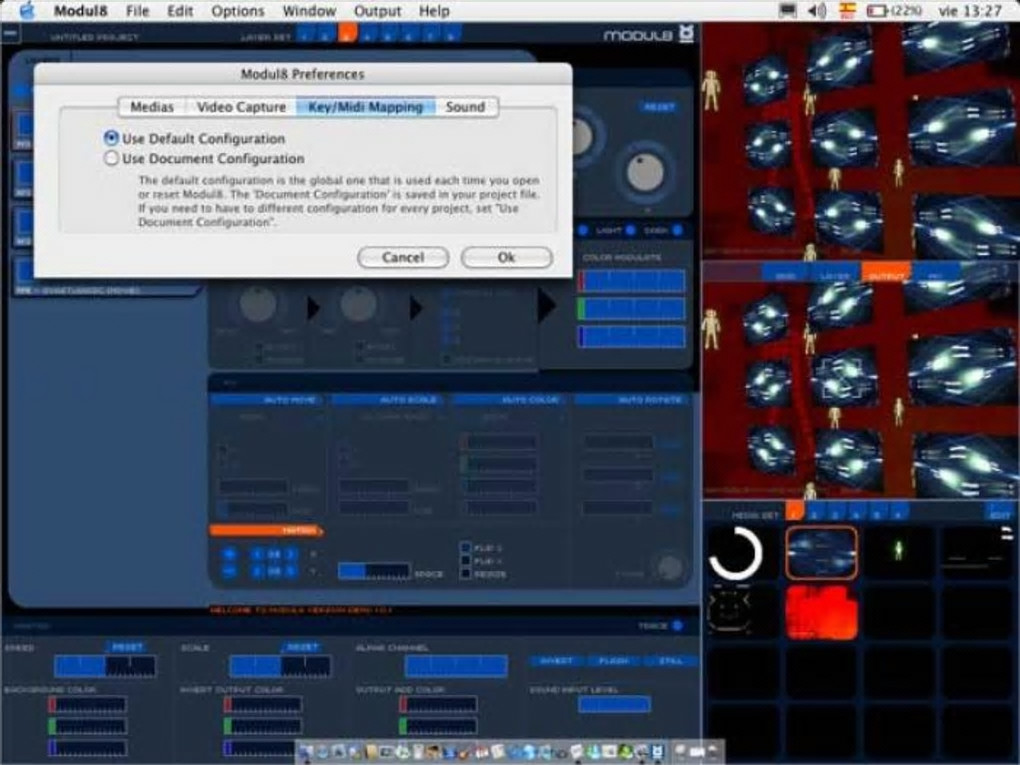Switch to the Medias preferences tab
The height and width of the screenshot is (765, 1020).
[x=152, y=107]
